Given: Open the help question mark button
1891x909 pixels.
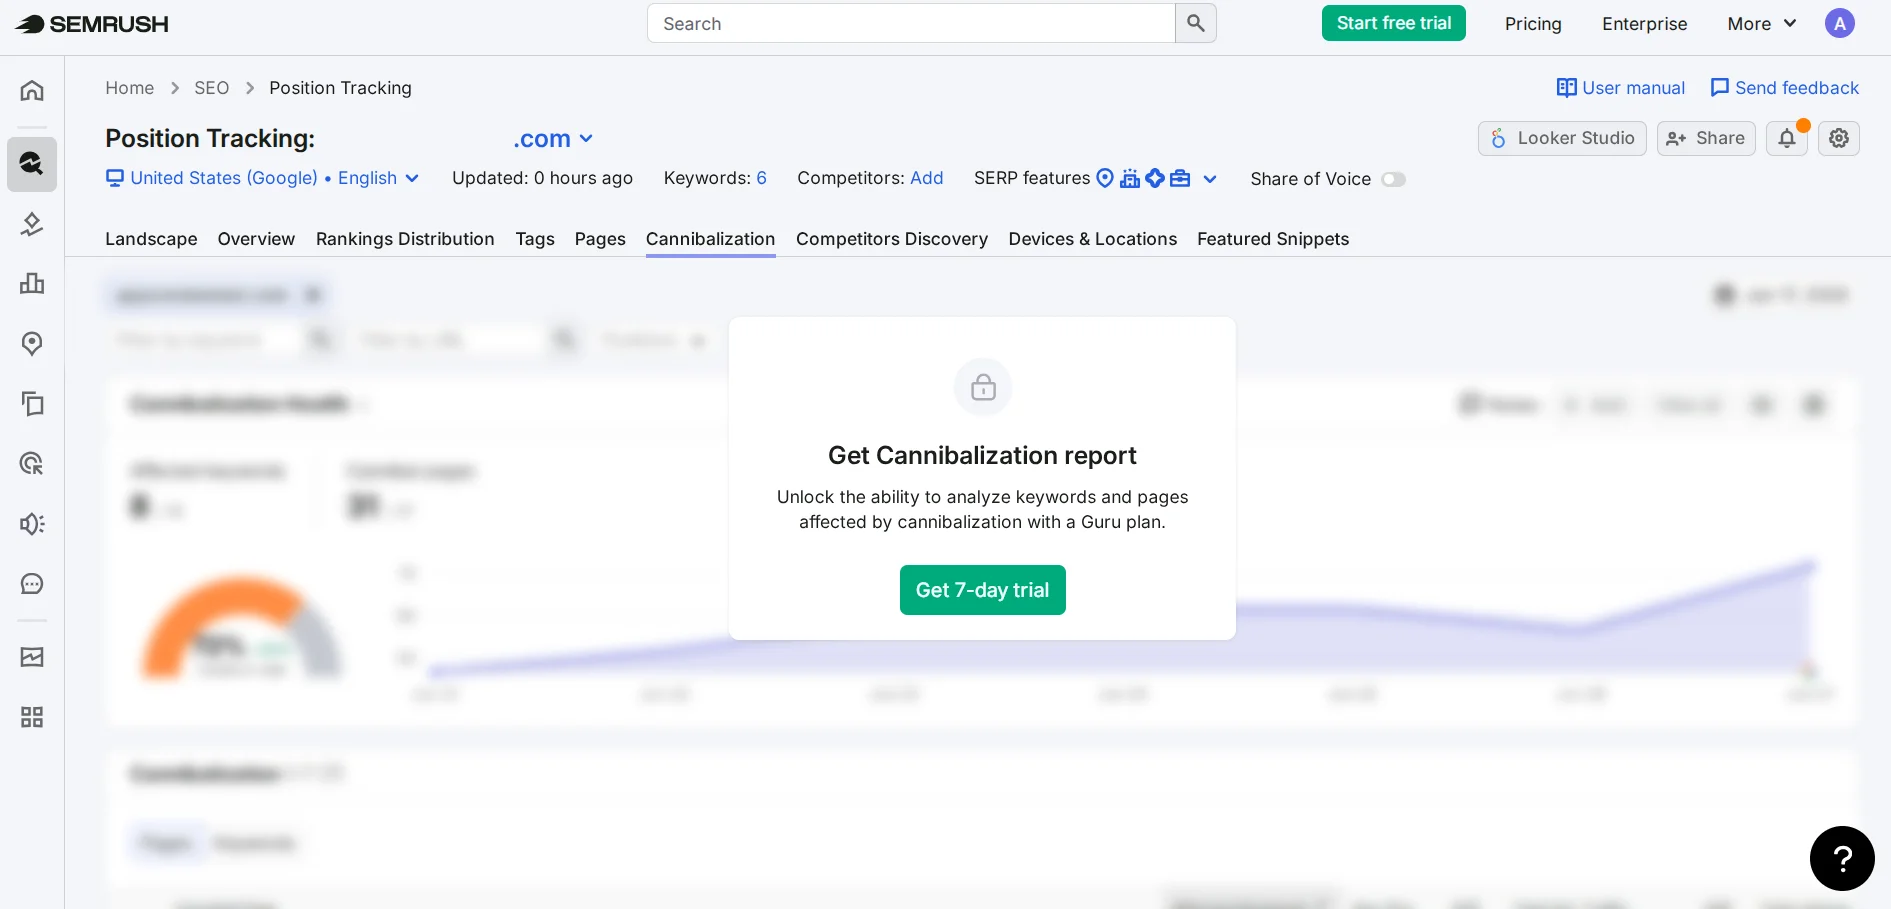Looking at the screenshot, I should [1842, 858].
